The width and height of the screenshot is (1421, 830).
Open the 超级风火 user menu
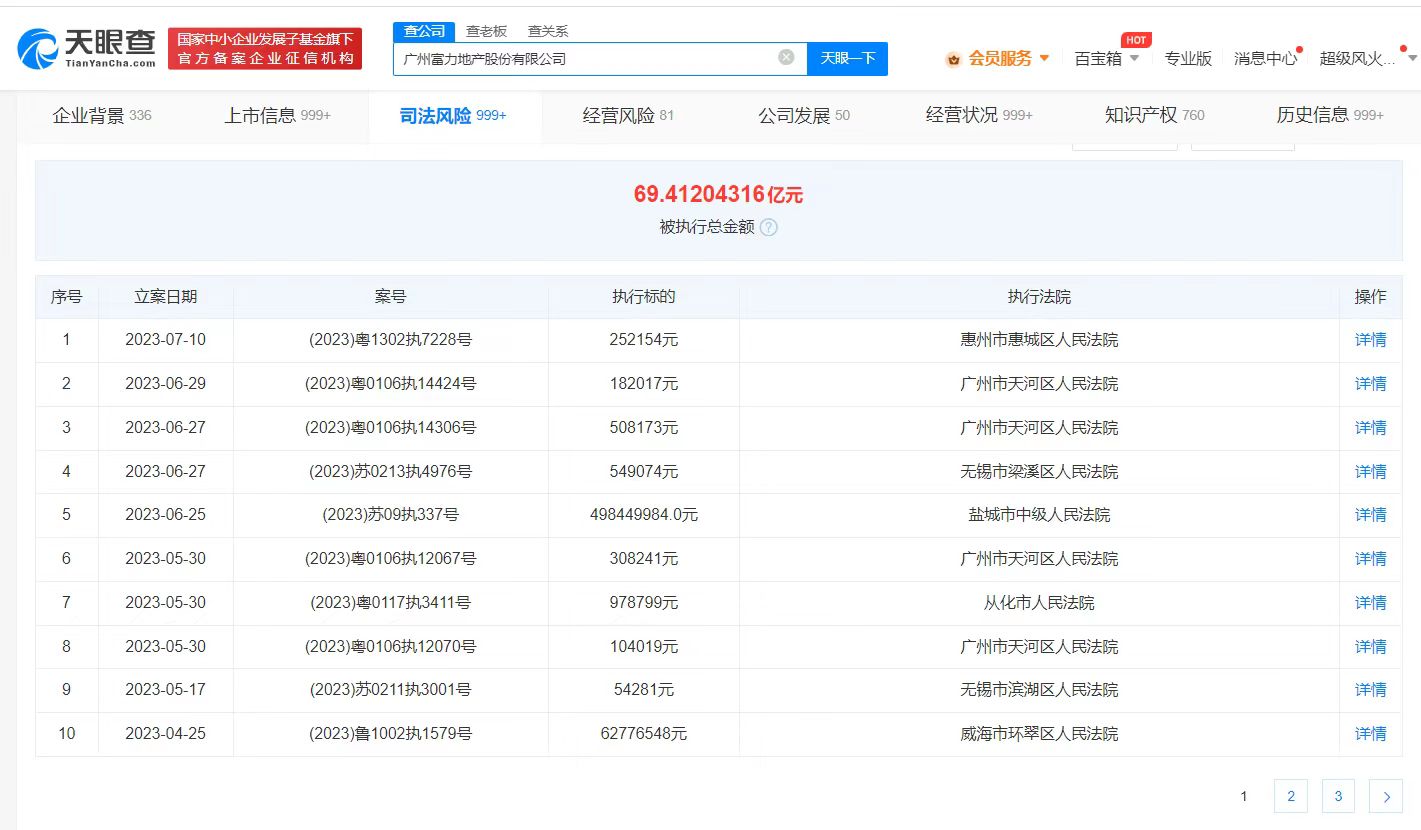point(1359,59)
